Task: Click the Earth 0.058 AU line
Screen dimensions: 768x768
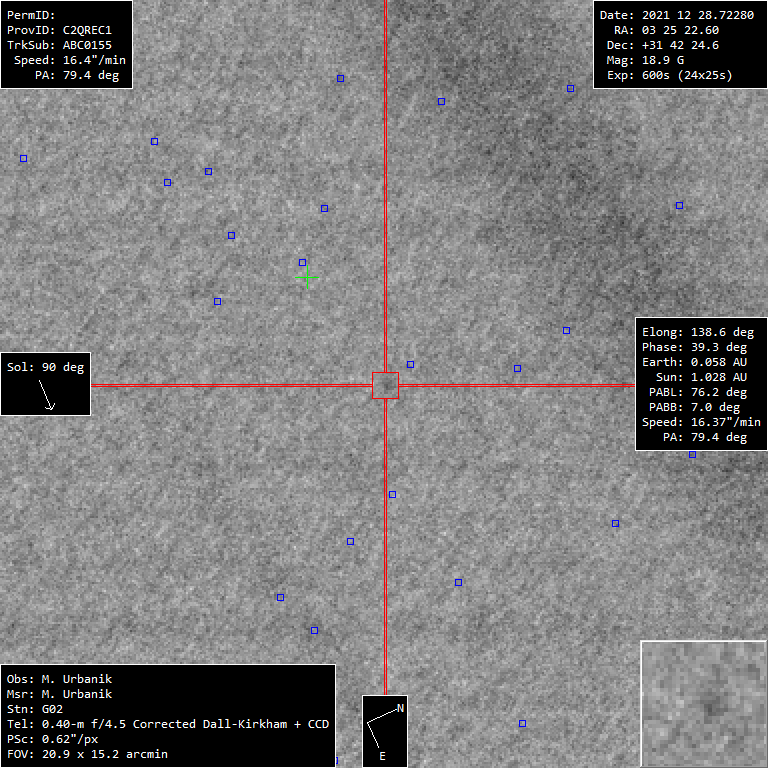Action: pyautogui.click(x=695, y=362)
